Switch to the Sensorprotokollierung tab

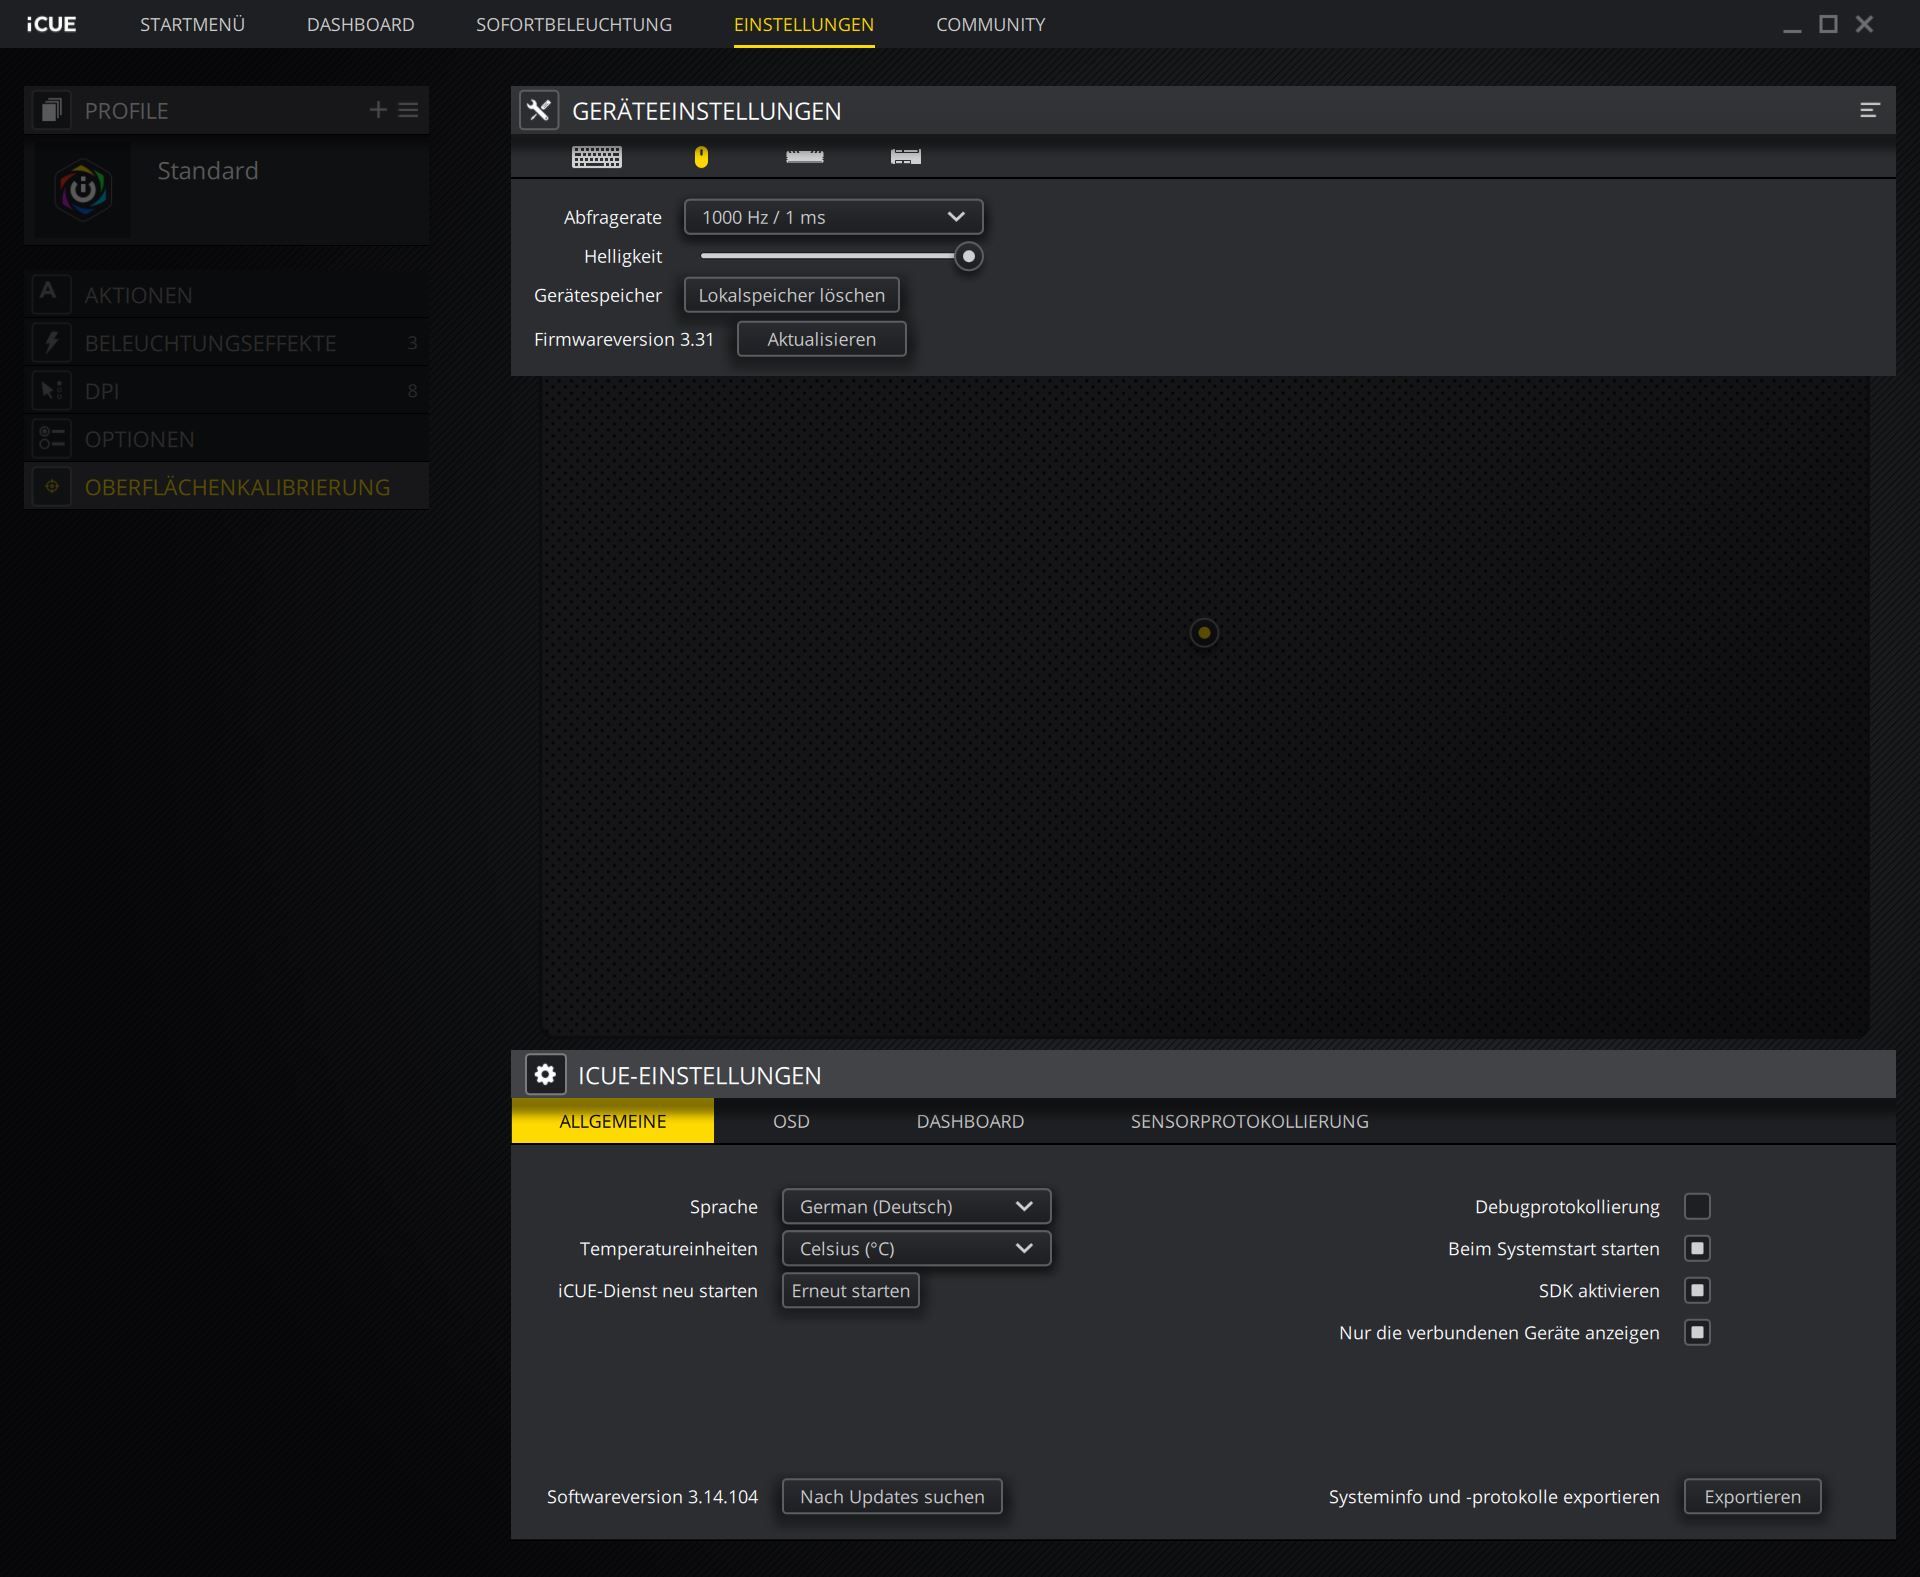pyautogui.click(x=1249, y=1121)
